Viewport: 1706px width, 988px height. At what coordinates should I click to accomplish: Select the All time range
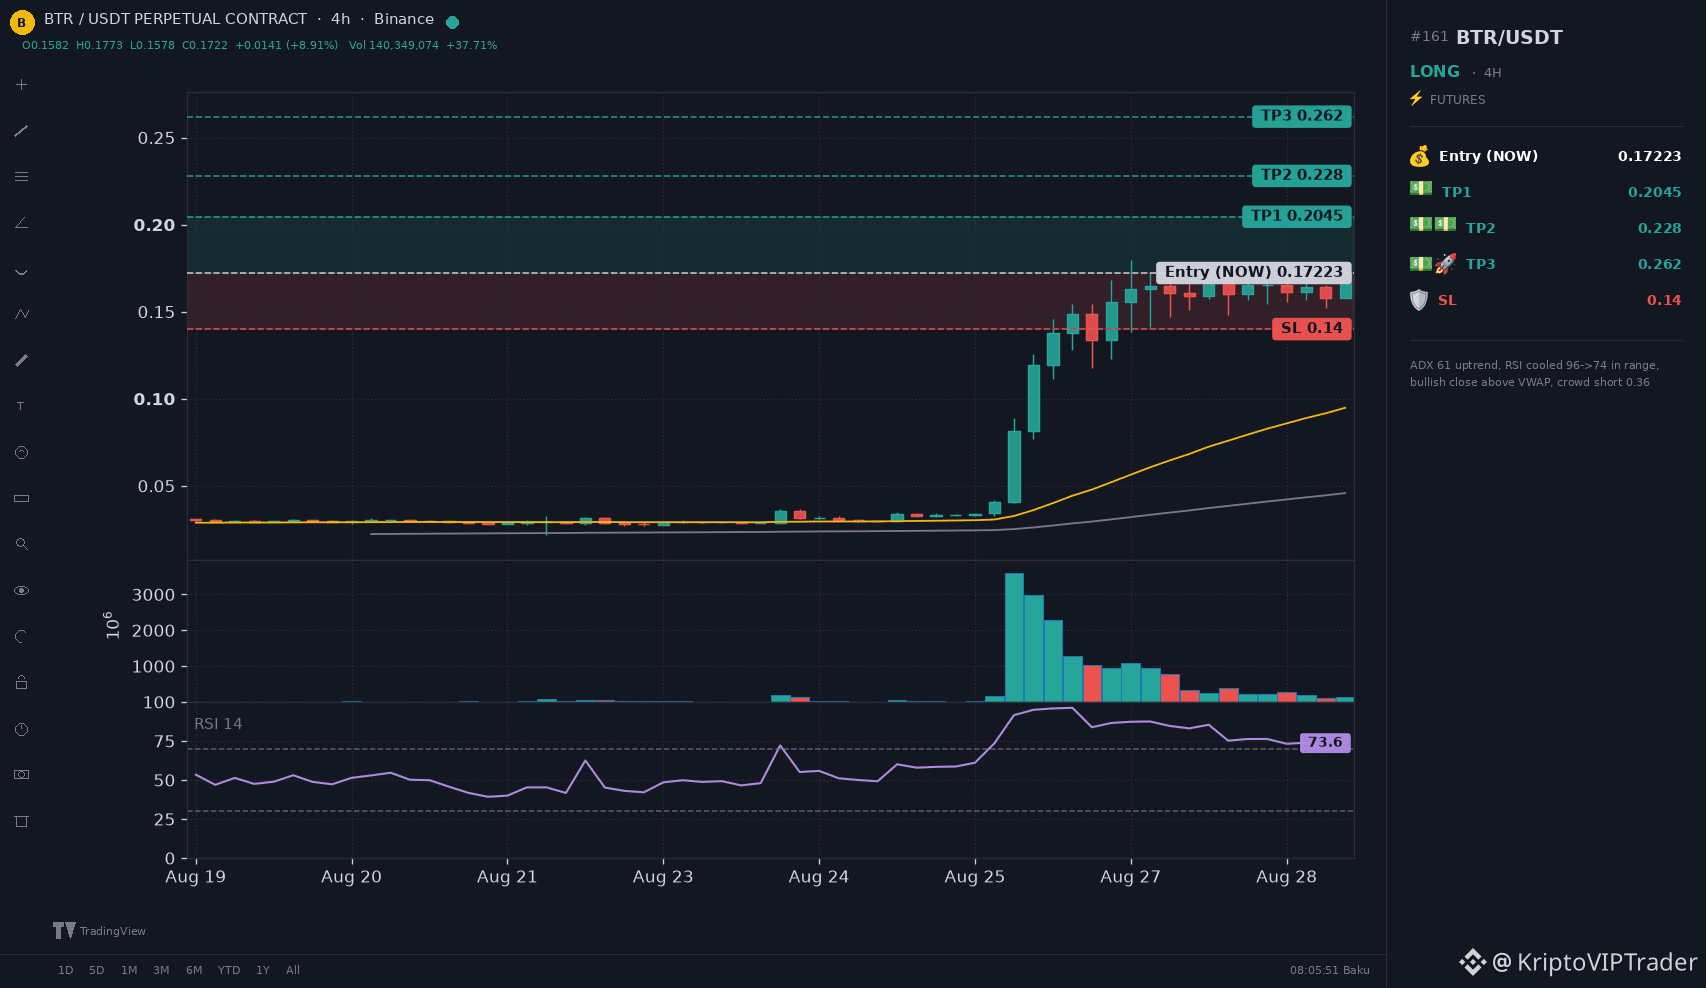coord(293,970)
